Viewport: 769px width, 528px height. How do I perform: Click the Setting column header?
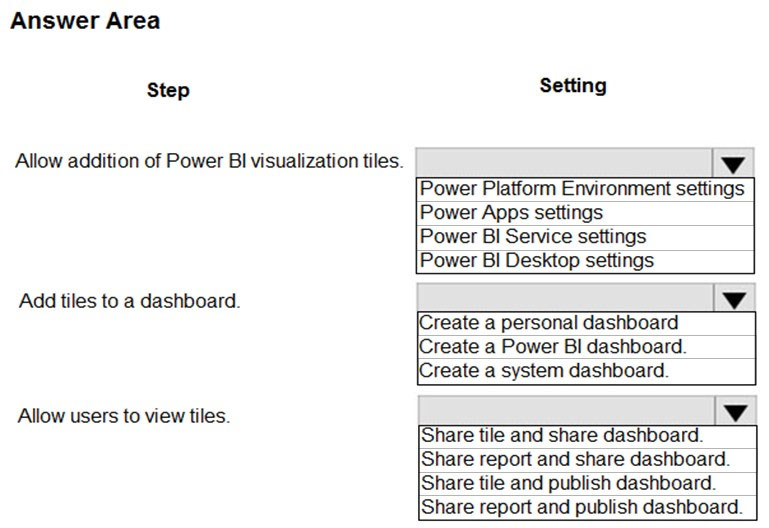[x=573, y=86]
